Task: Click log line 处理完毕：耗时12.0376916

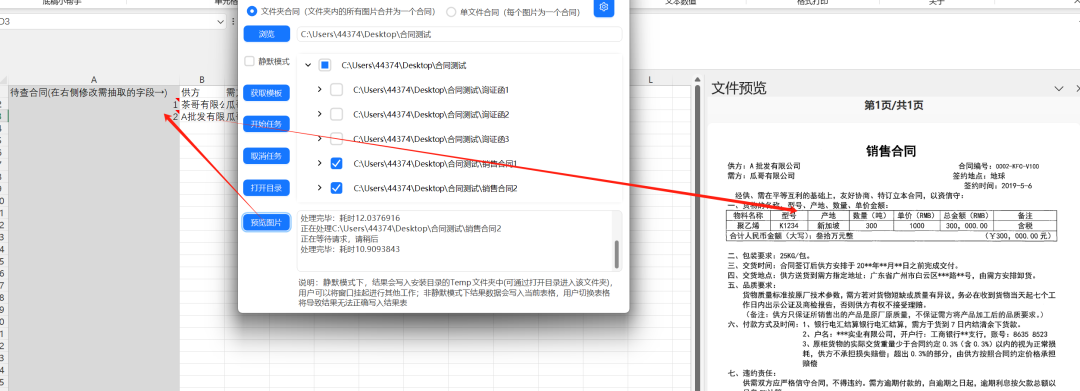Action: pos(350,218)
